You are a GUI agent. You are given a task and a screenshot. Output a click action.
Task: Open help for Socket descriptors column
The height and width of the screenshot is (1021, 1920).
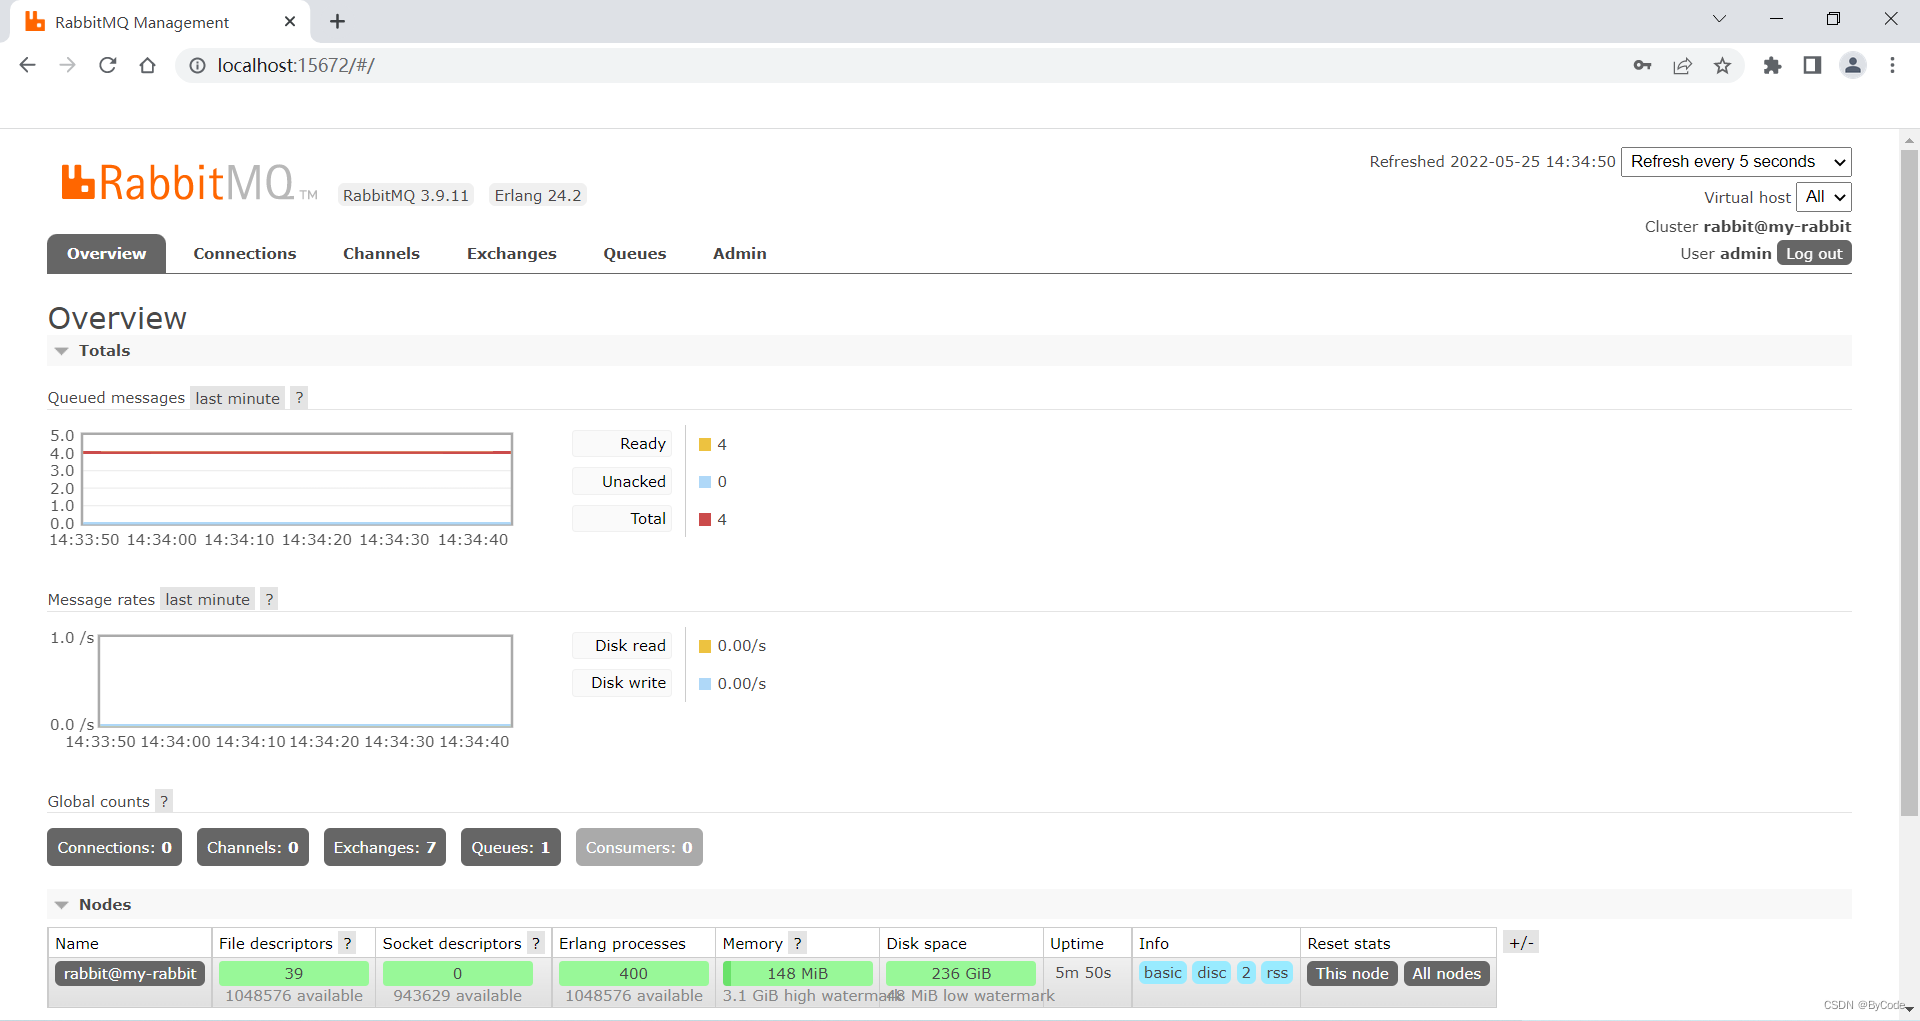(x=536, y=943)
